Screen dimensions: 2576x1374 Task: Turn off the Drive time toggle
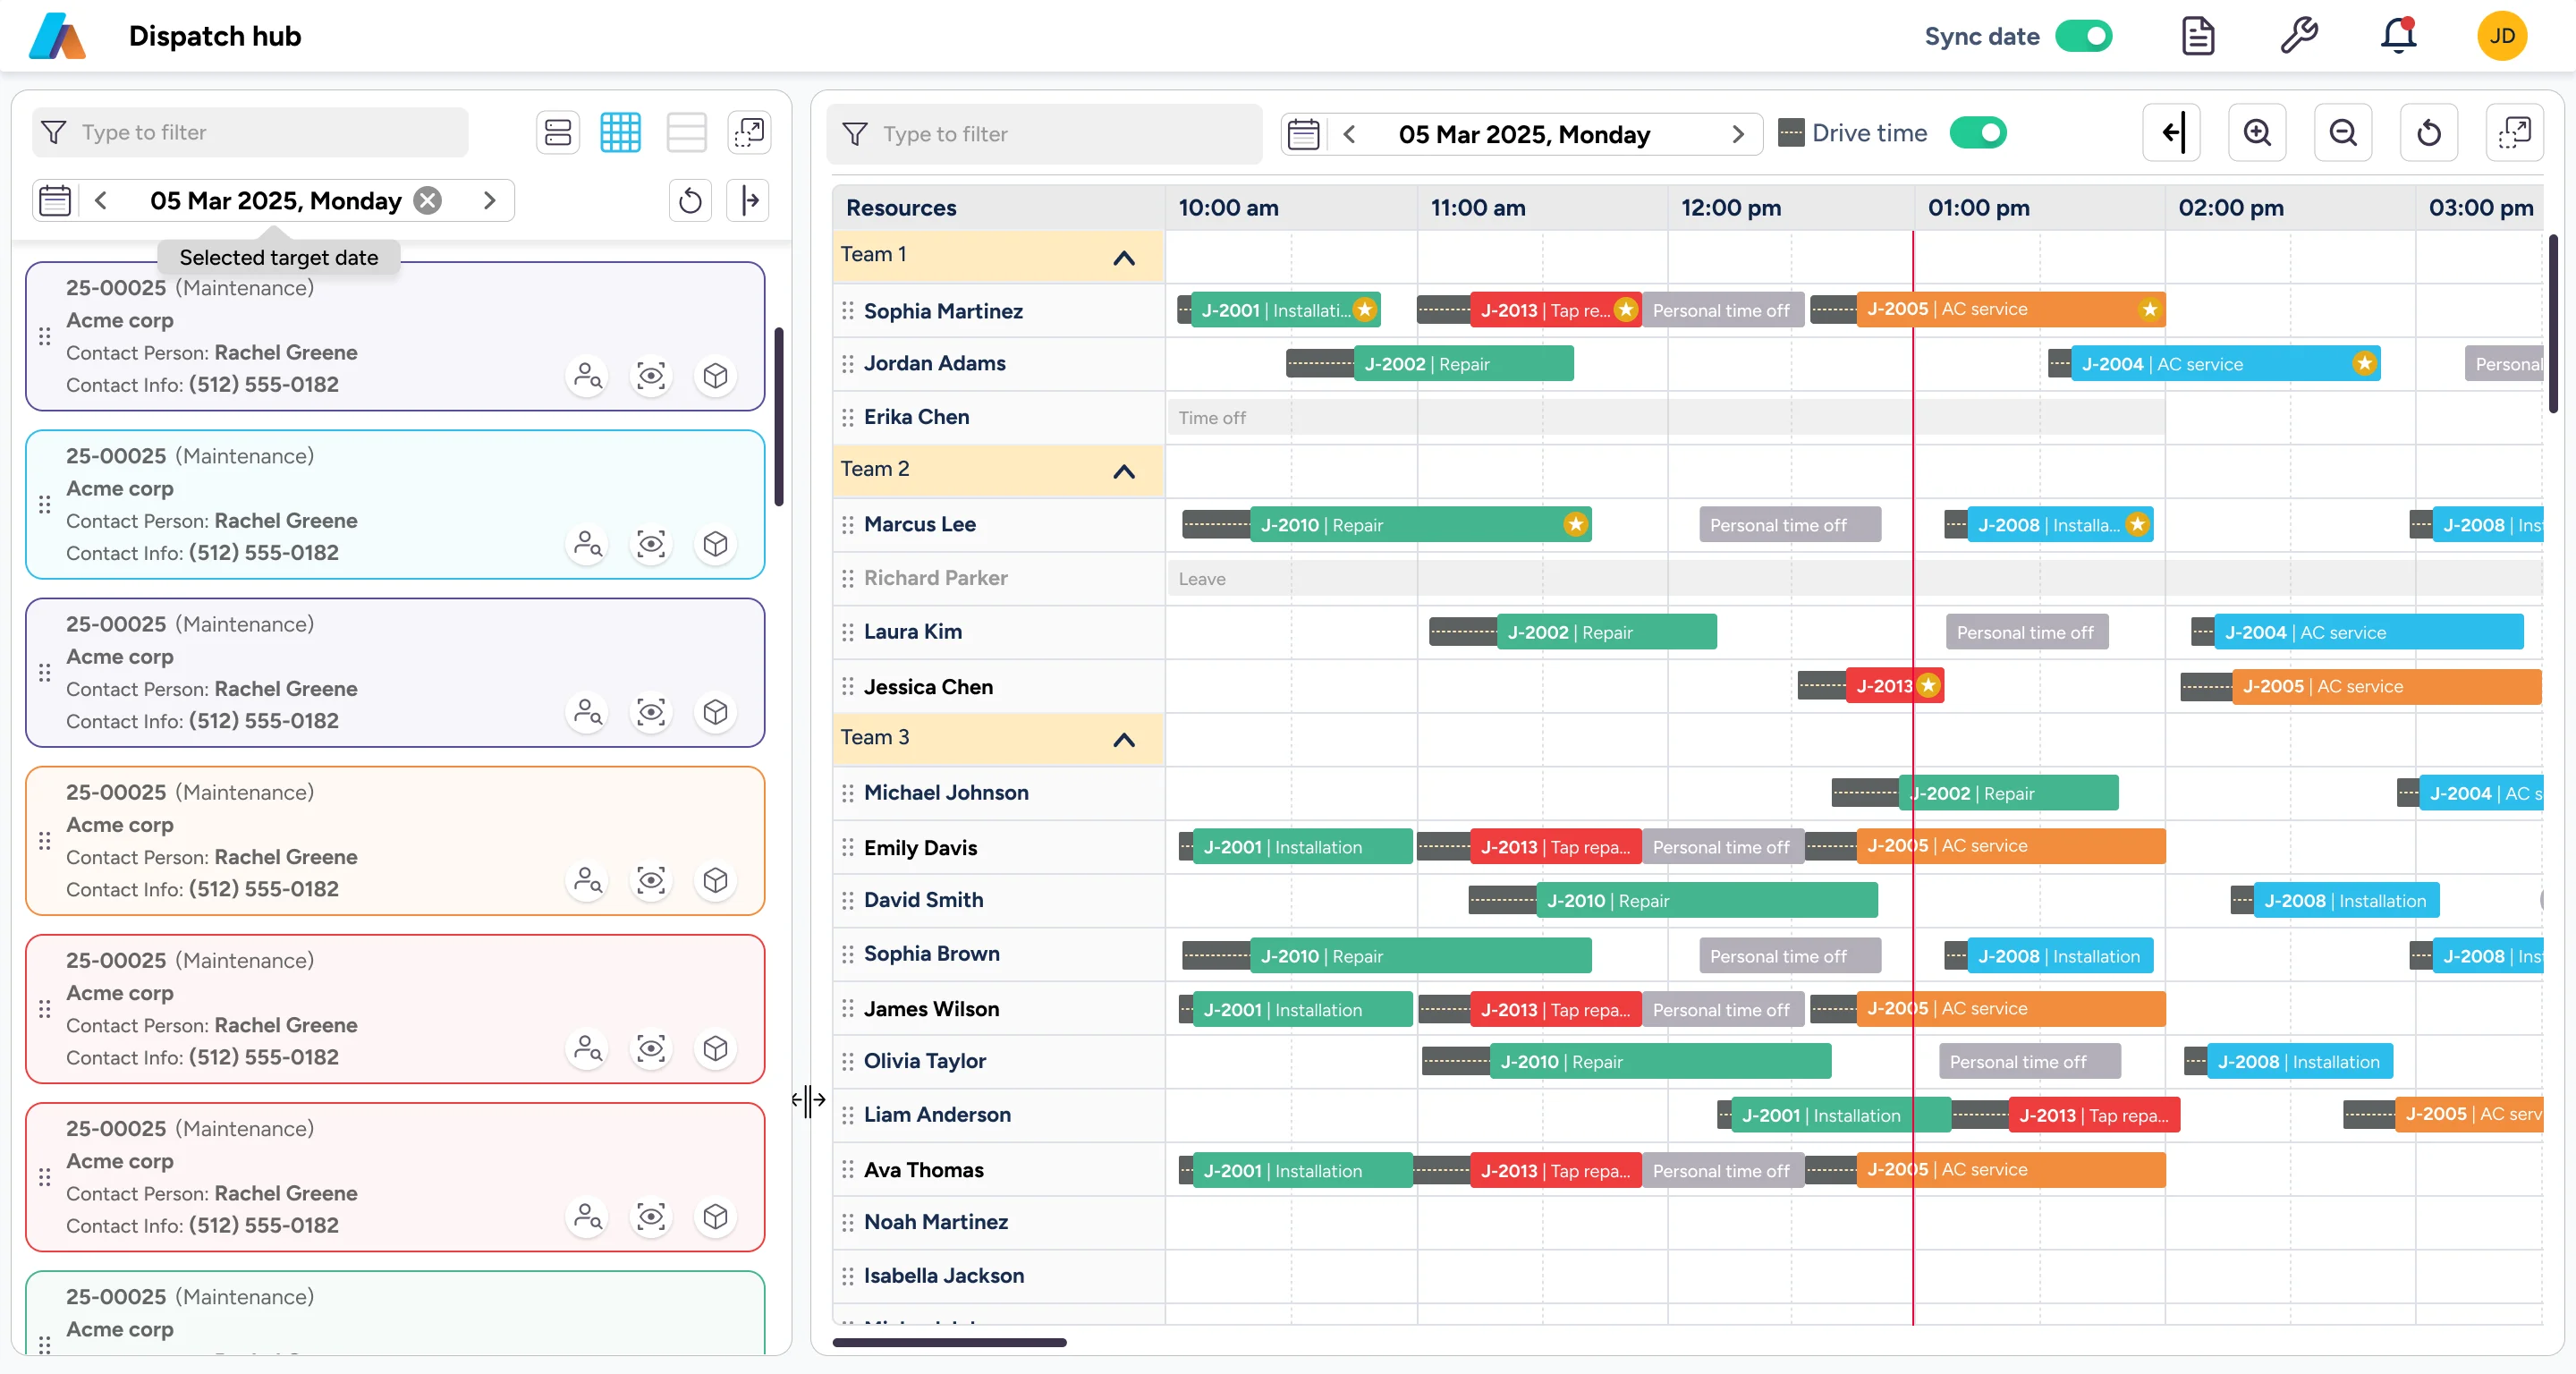1977,133
